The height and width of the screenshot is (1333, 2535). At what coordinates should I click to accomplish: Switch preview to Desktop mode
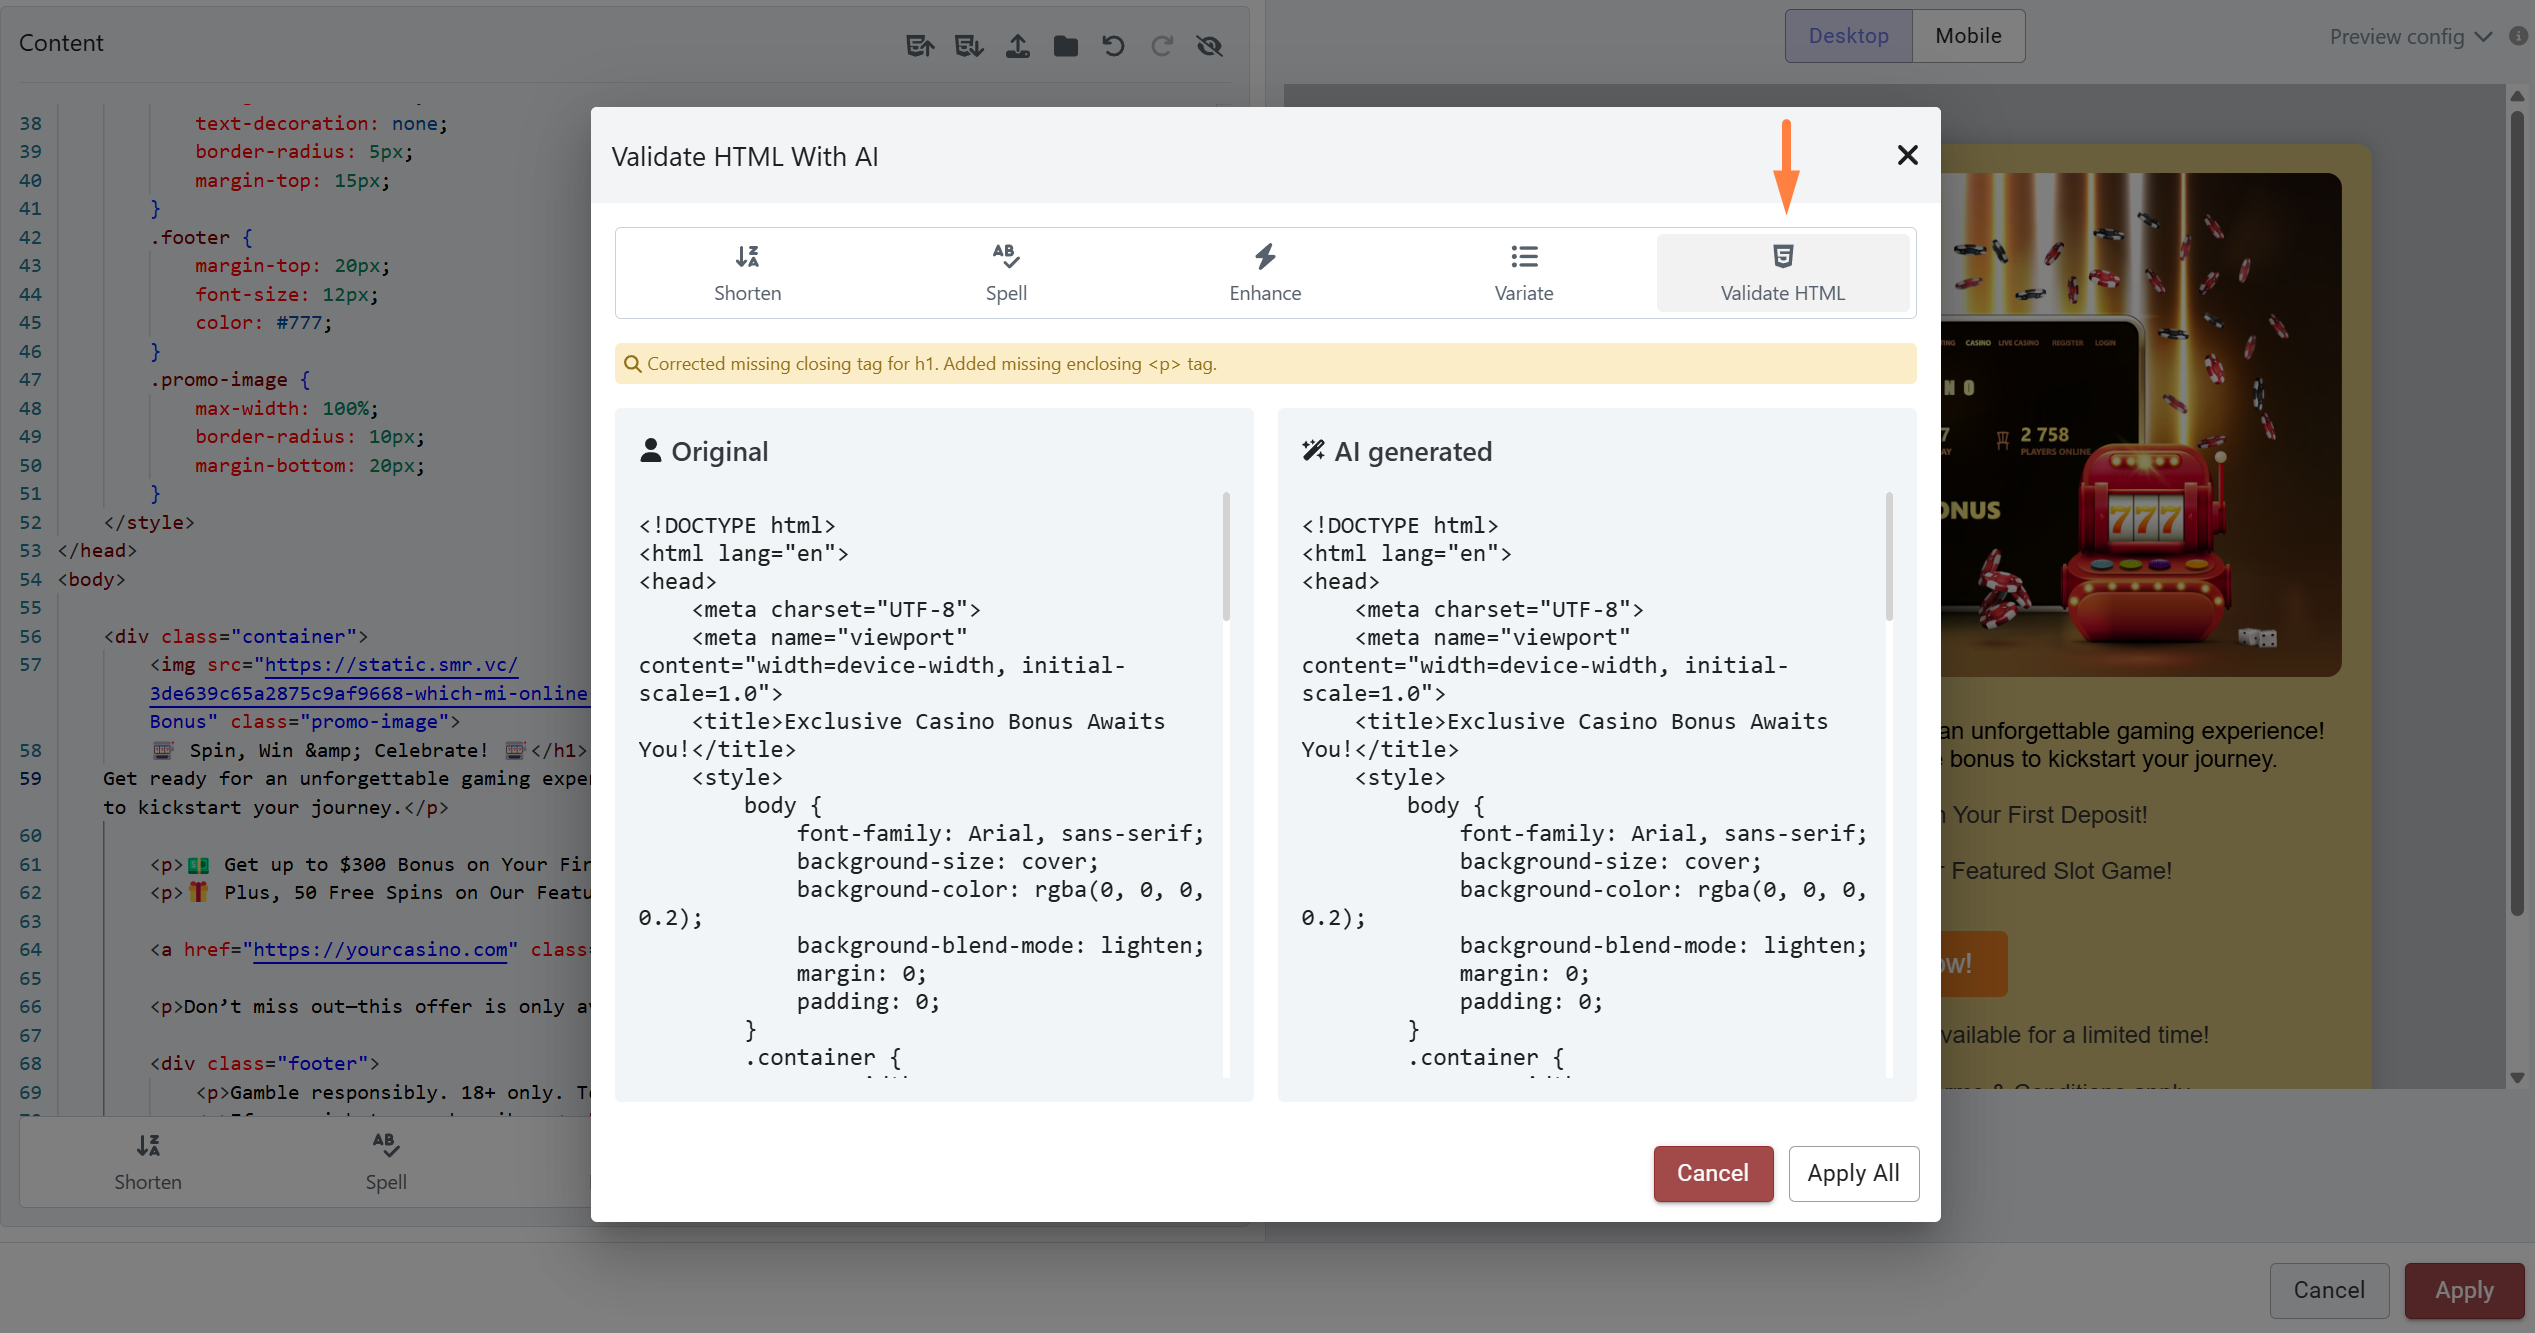point(1848,36)
